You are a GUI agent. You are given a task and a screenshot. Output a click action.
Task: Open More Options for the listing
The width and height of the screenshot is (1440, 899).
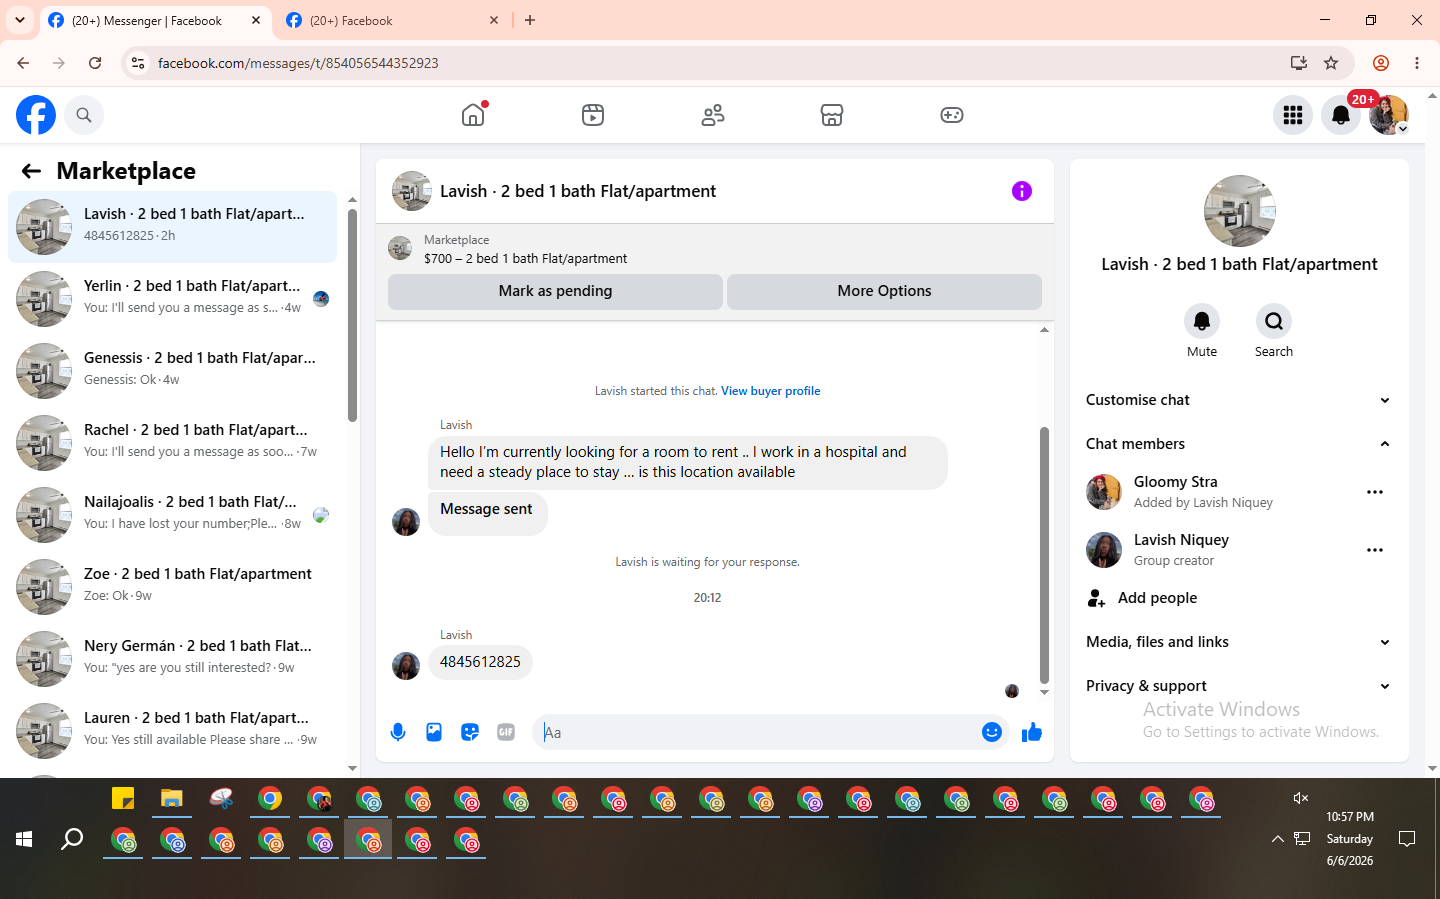point(884,291)
